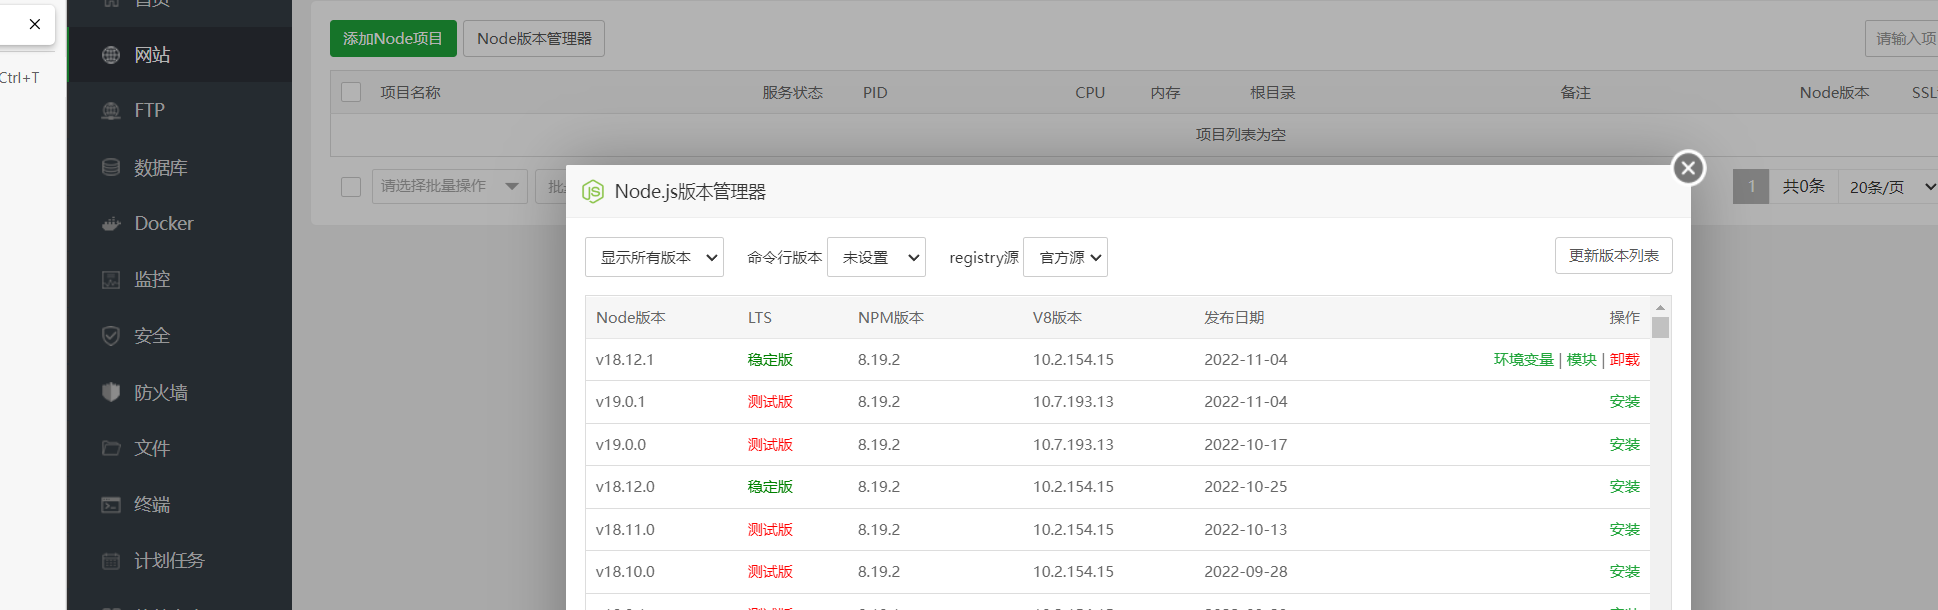Click V8 version 10.7.193.13 in v19.0.0 row
1938x610 pixels.
1073,444
